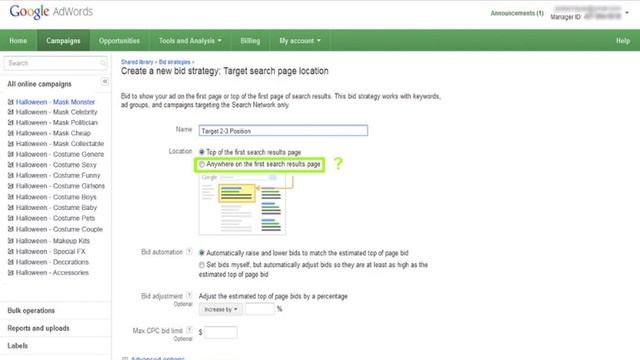Open Halloween - Costume Girlsons campaign
Screen dimensions: 640x360
click(60, 186)
